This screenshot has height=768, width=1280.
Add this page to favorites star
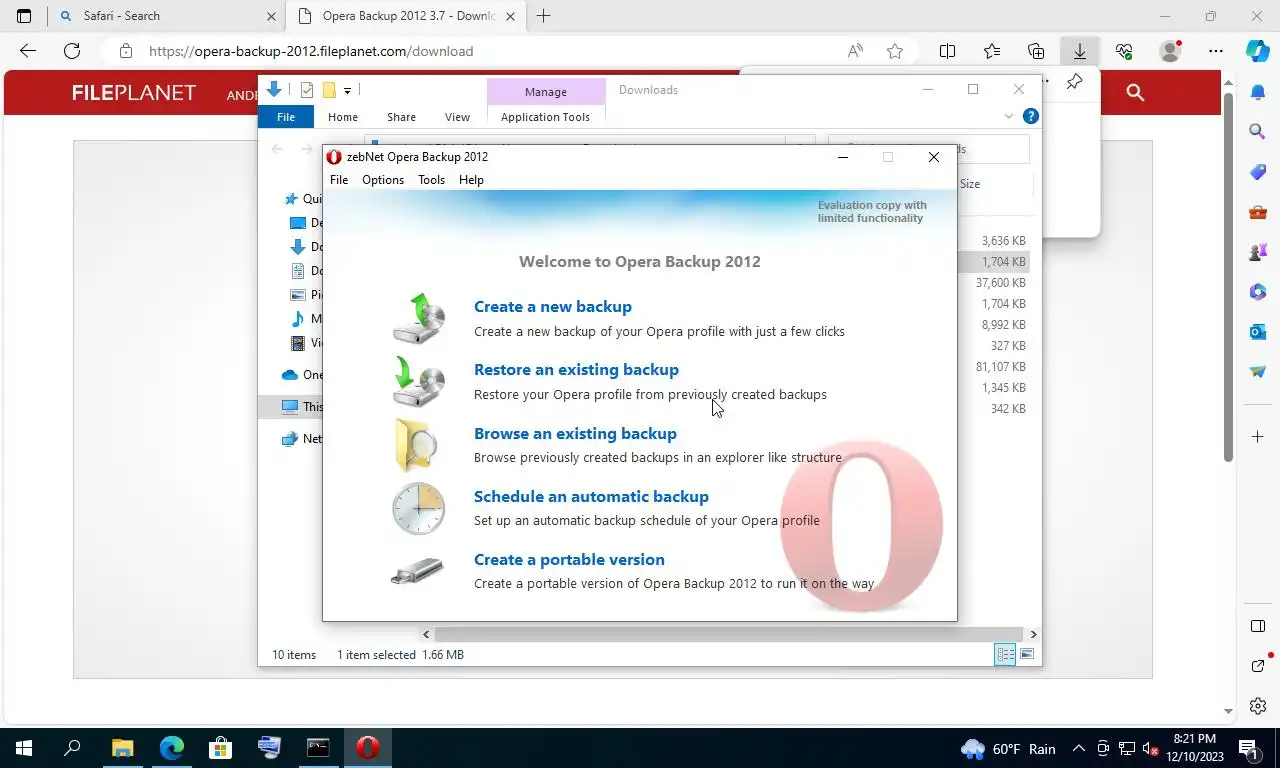(895, 51)
